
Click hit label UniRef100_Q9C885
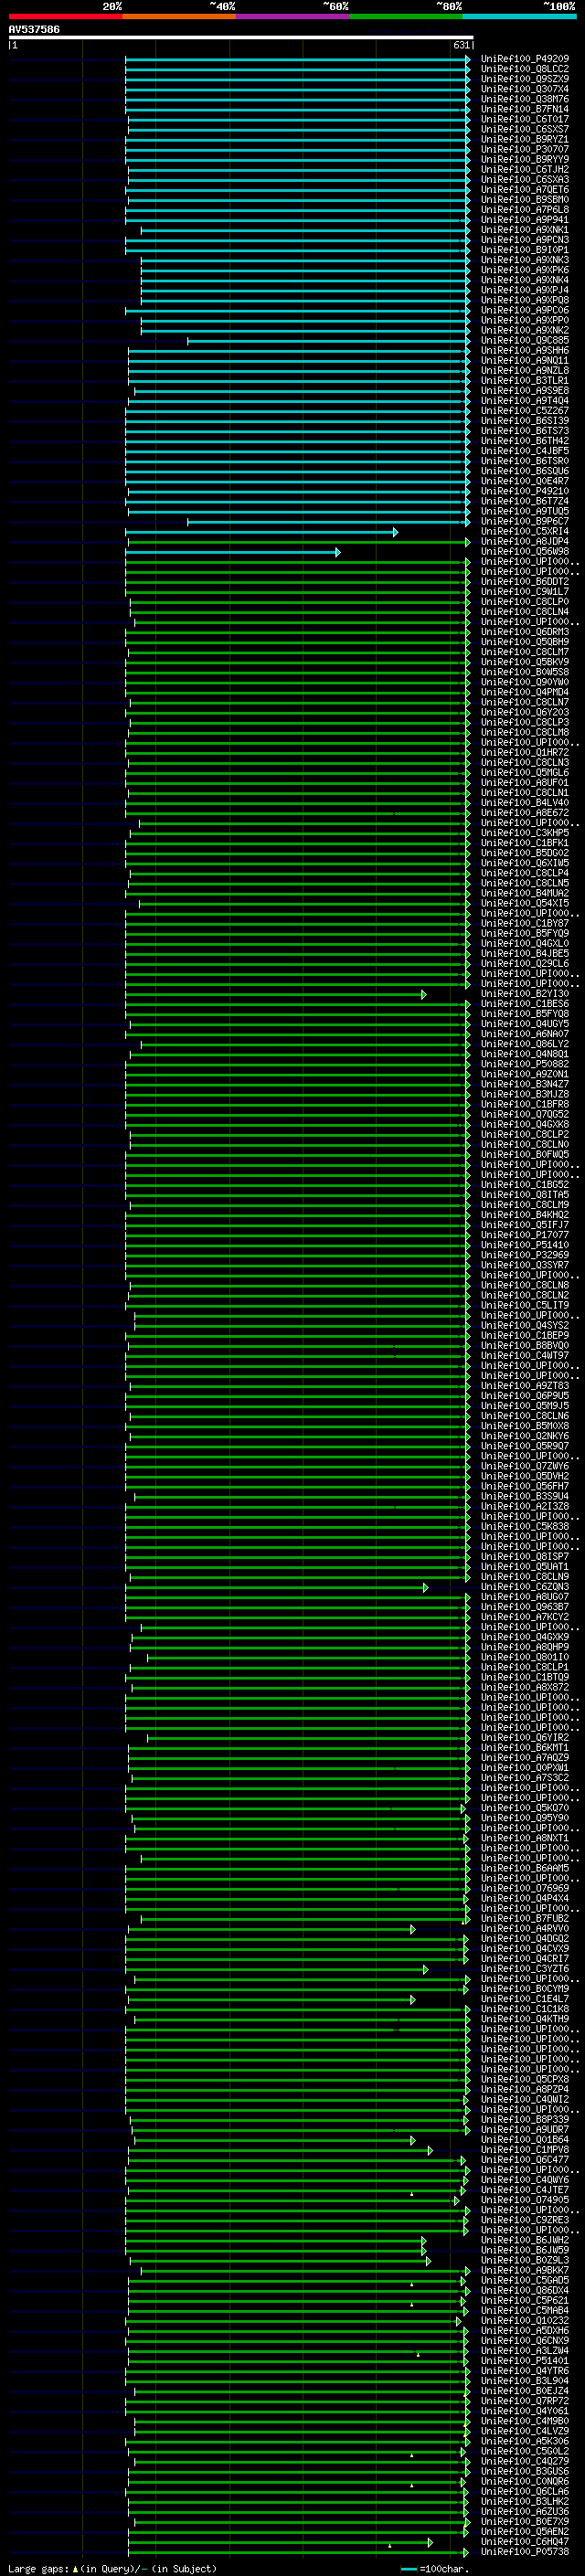click(525, 340)
